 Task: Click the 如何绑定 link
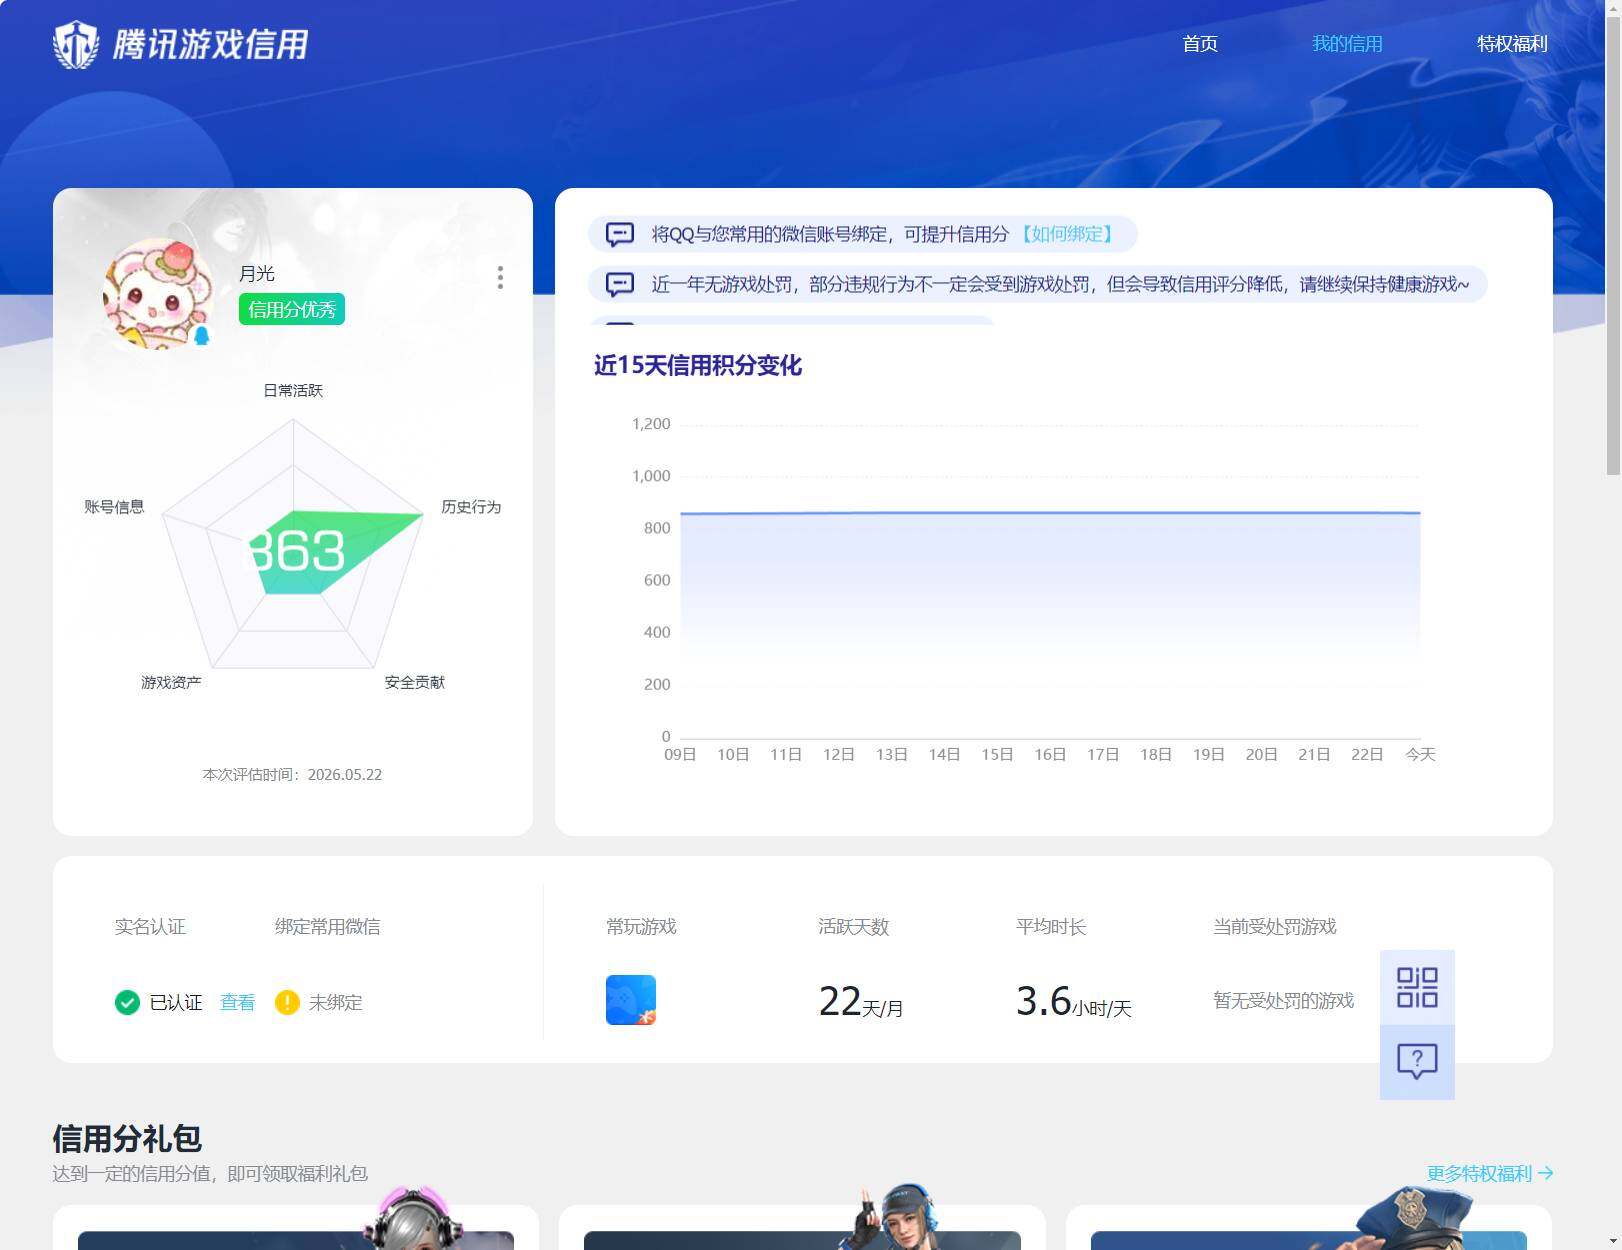[x=1067, y=234]
